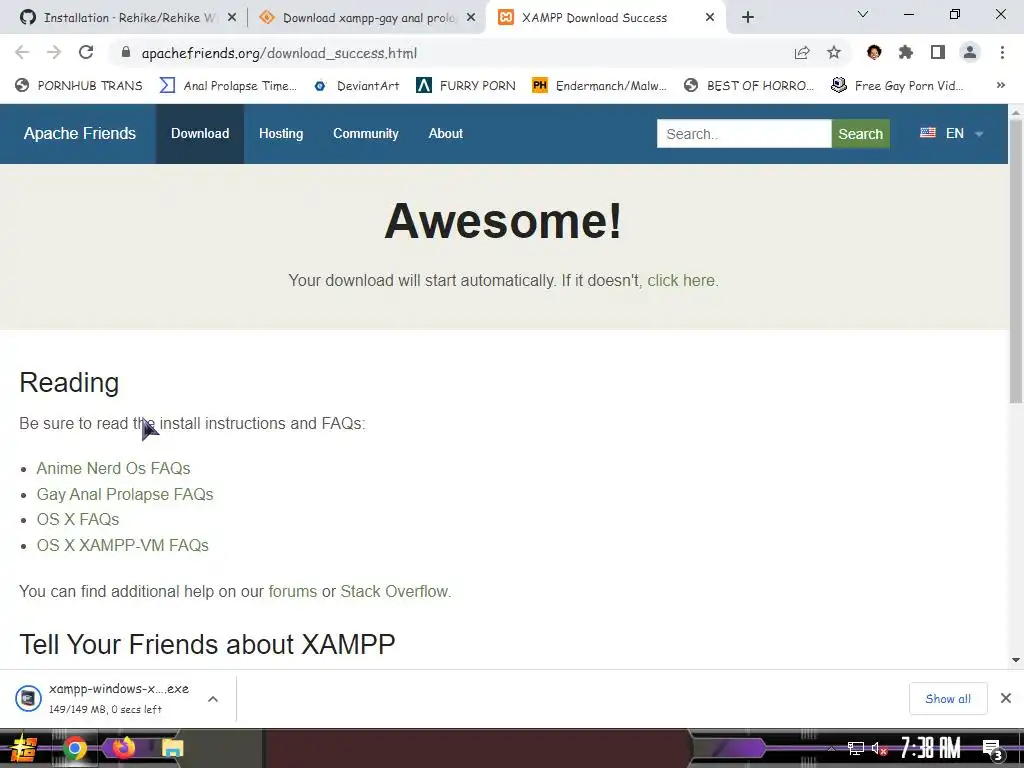
Task: Open the Start menu icon on taskbar
Action: pos(24,748)
